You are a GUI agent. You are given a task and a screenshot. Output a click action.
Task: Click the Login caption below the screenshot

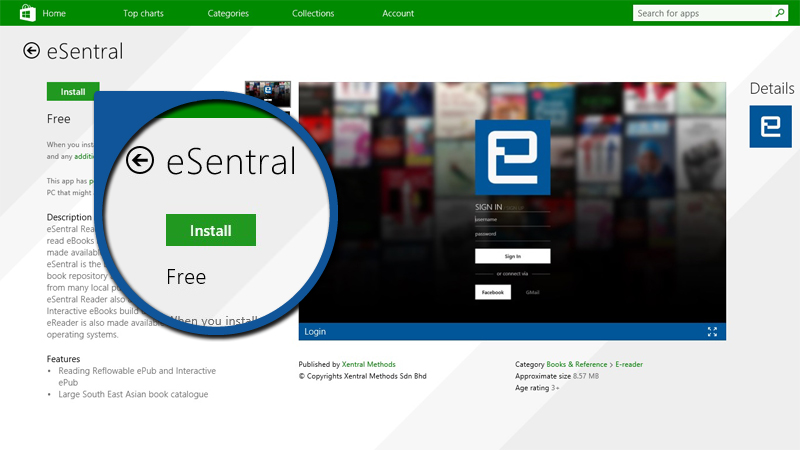coord(315,332)
